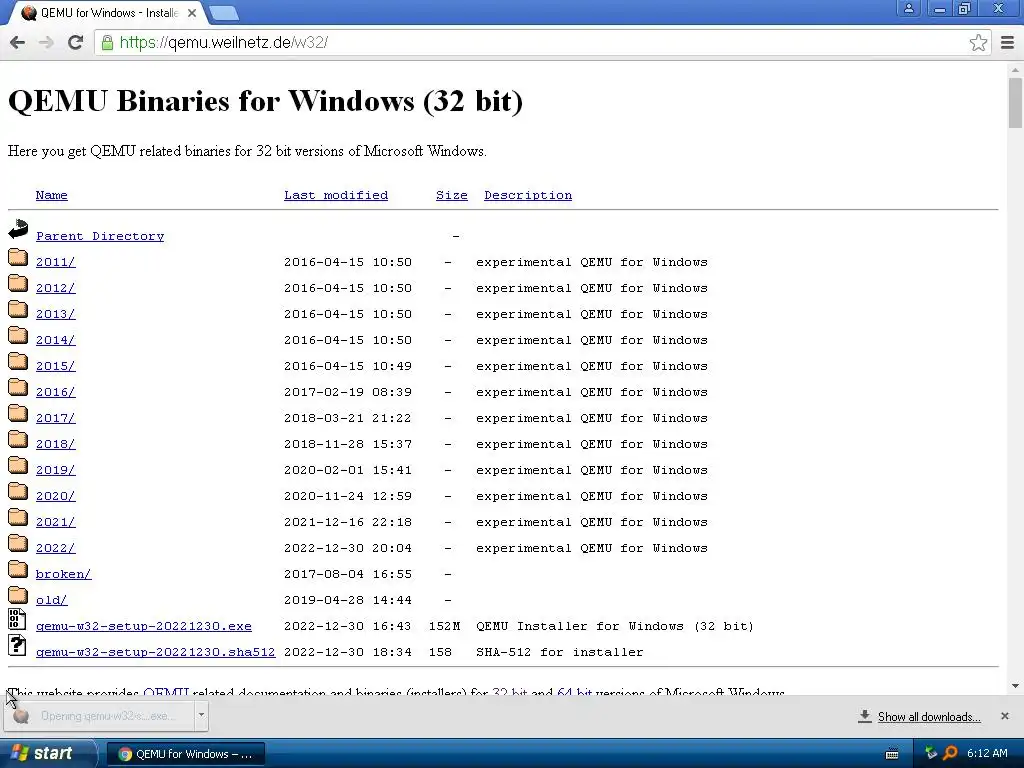Click the scrollbar up arrow

pyautogui.click(x=1015, y=69)
